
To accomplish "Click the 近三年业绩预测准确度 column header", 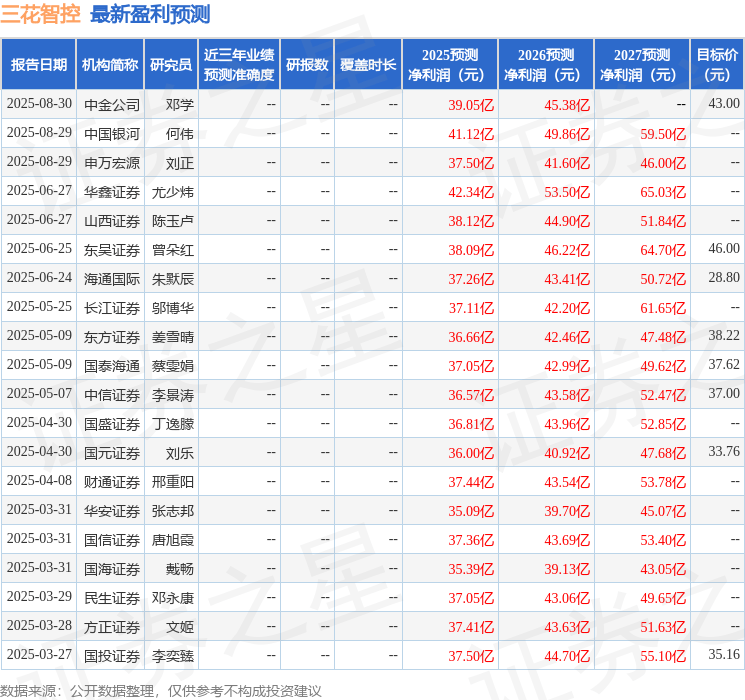I will pos(238,64).
